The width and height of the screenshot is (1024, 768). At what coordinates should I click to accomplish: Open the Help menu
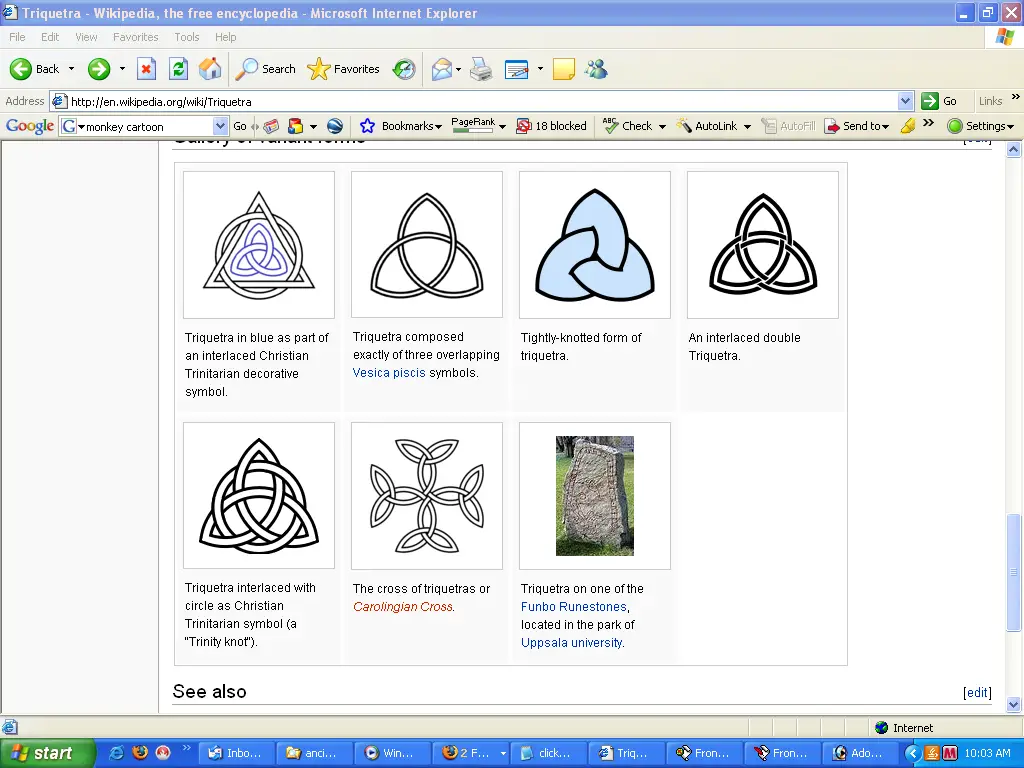225,37
